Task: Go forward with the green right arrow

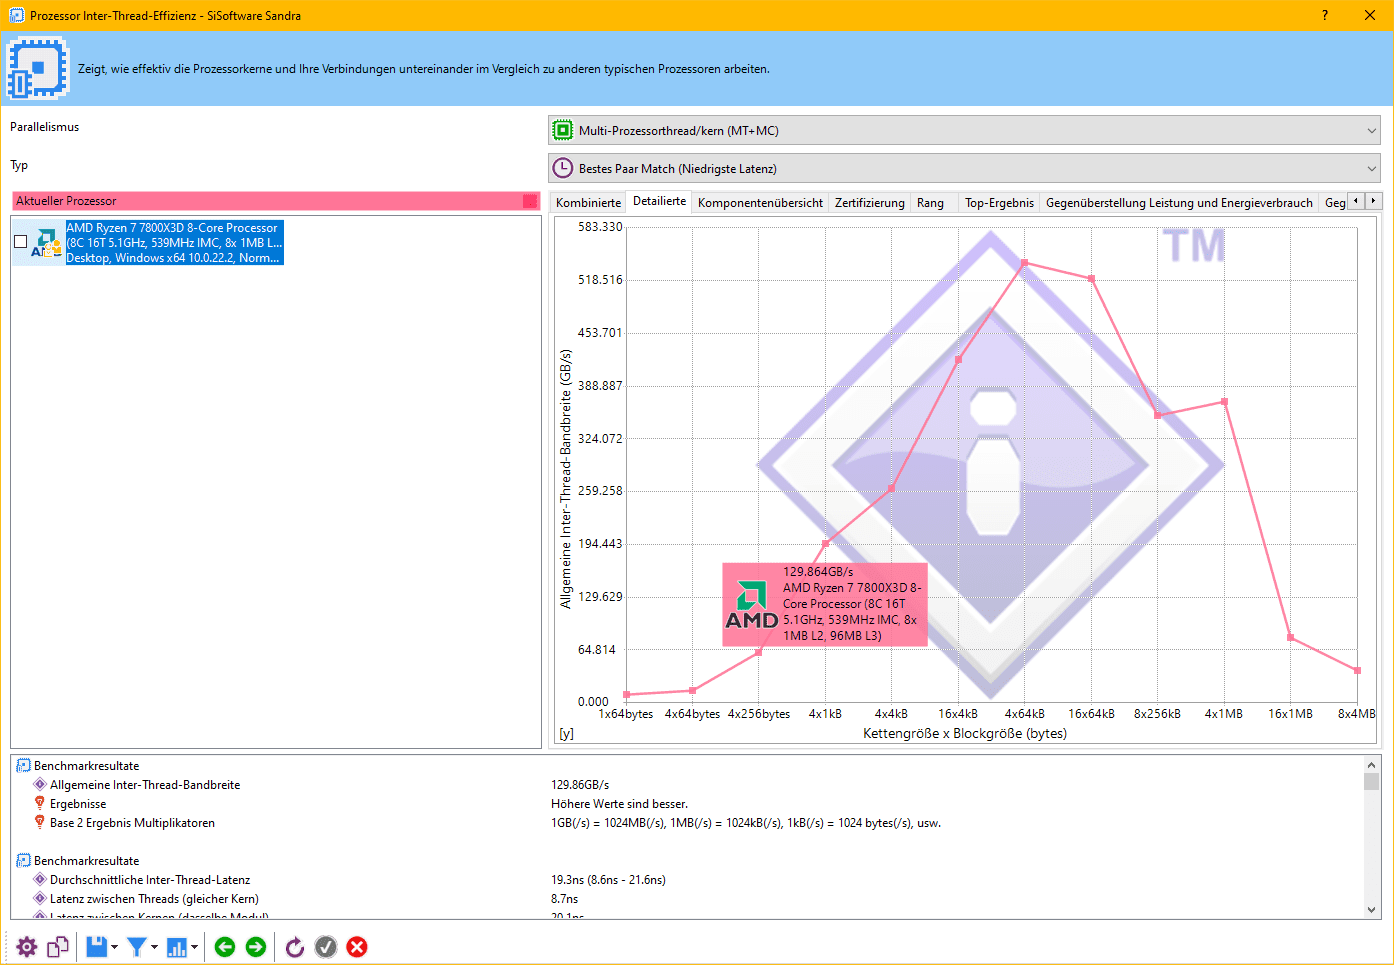Action: click(256, 947)
